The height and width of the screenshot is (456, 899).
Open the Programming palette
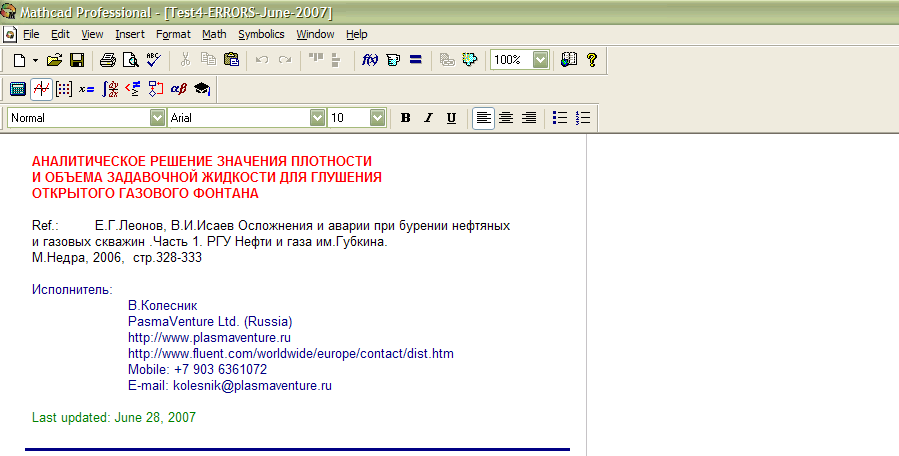pyautogui.click(x=156, y=89)
